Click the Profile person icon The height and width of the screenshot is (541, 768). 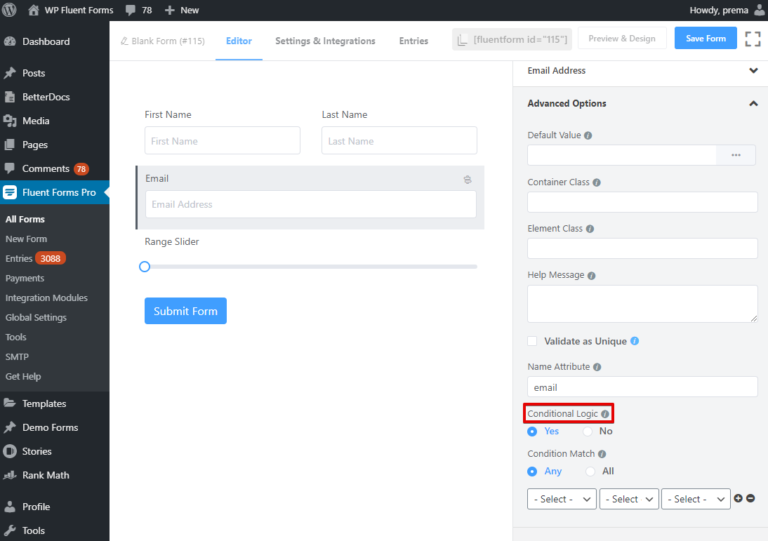10,507
